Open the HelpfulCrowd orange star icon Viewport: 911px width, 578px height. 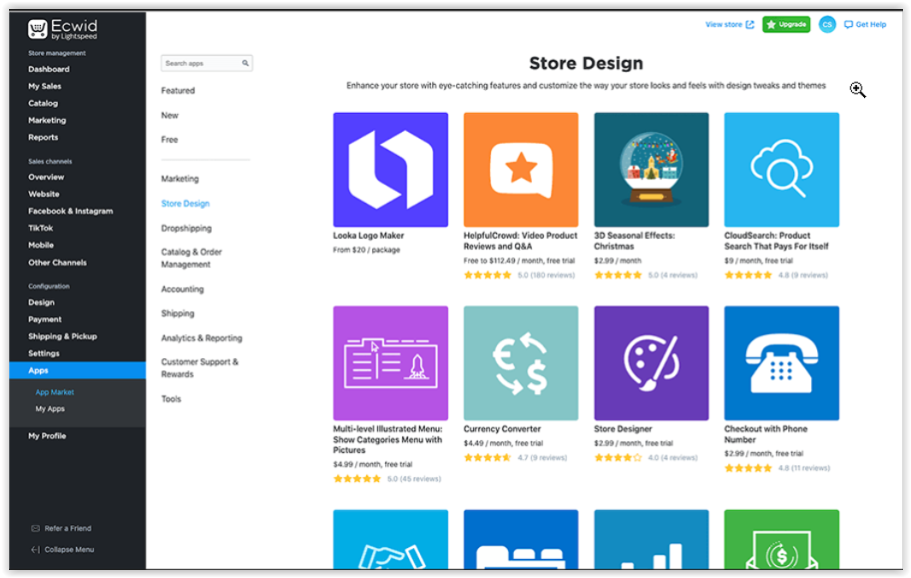click(521, 170)
